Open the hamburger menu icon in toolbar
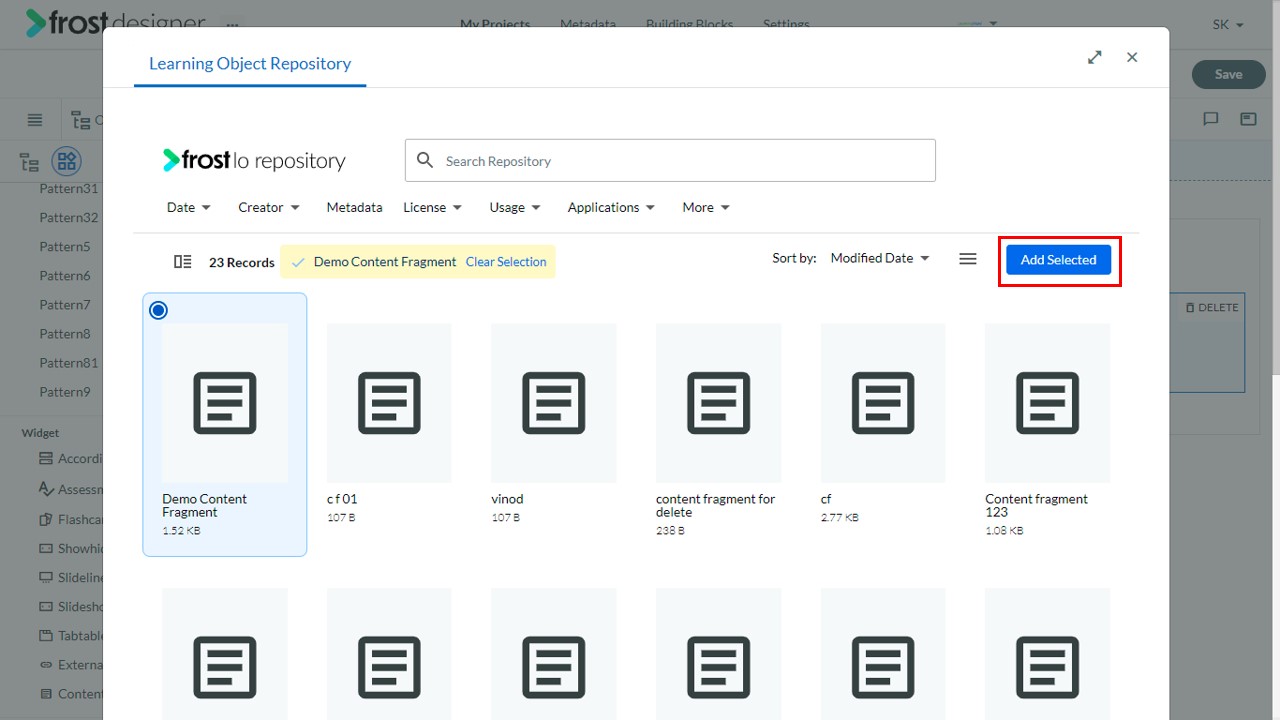 pyautogui.click(x=35, y=120)
